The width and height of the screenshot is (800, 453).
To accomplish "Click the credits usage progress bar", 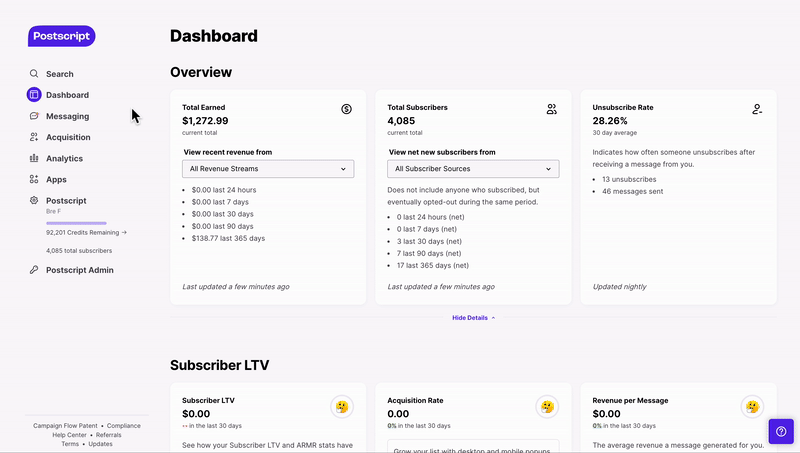I will pyautogui.click(x=76, y=223).
